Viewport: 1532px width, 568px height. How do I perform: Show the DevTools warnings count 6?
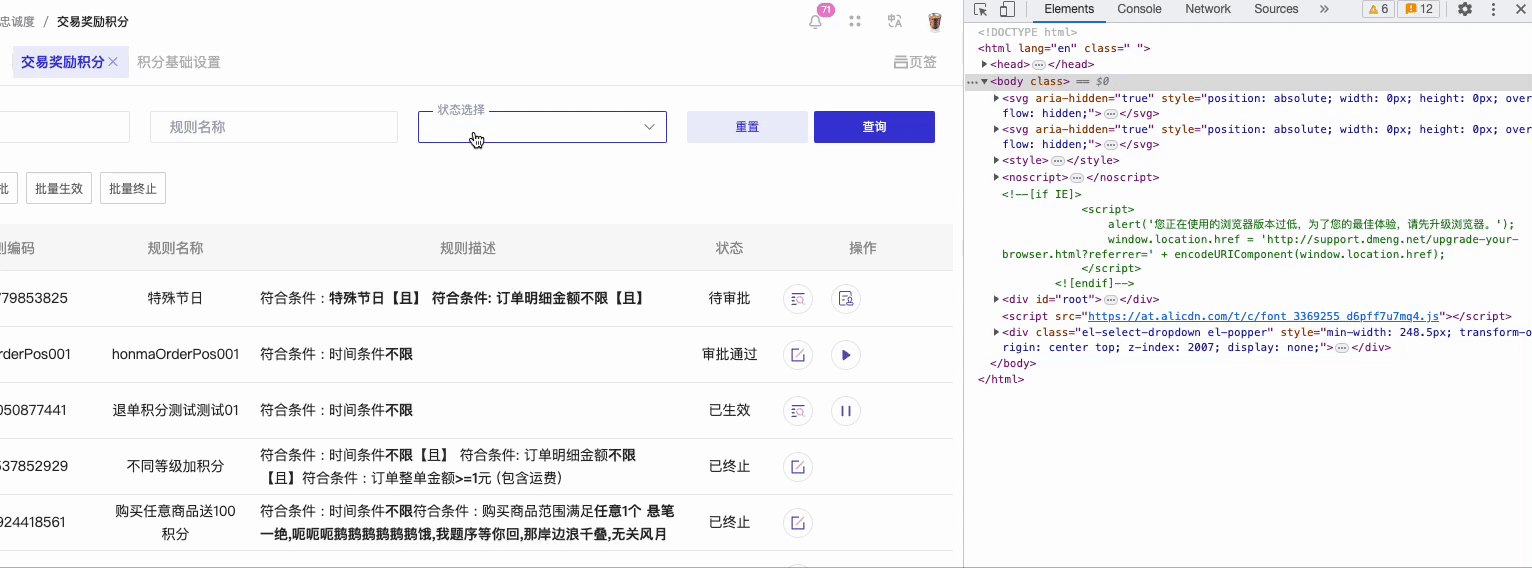(x=1378, y=9)
